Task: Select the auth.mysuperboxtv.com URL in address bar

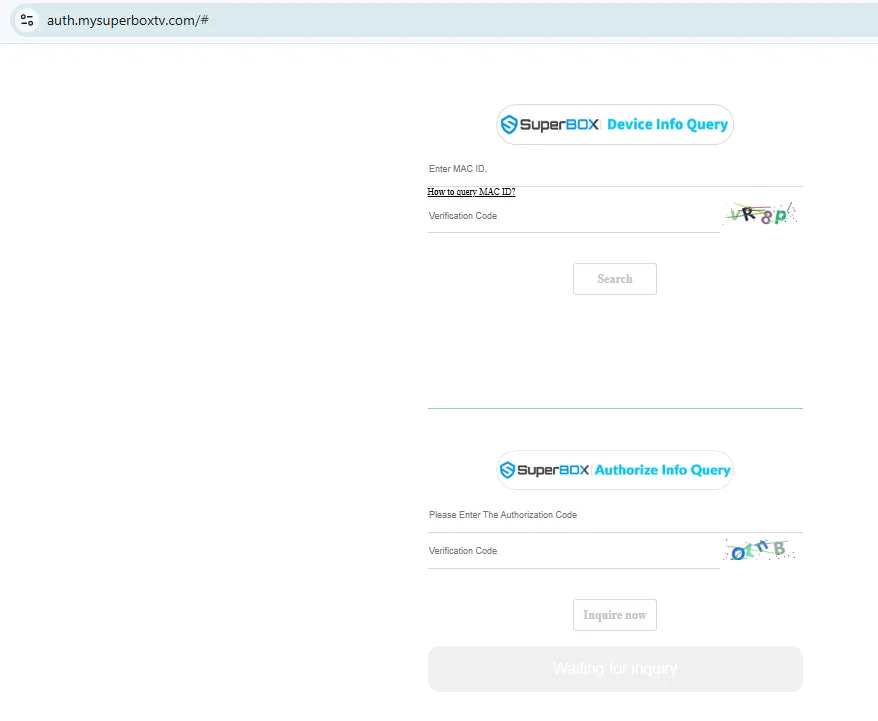Action: point(128,21)
